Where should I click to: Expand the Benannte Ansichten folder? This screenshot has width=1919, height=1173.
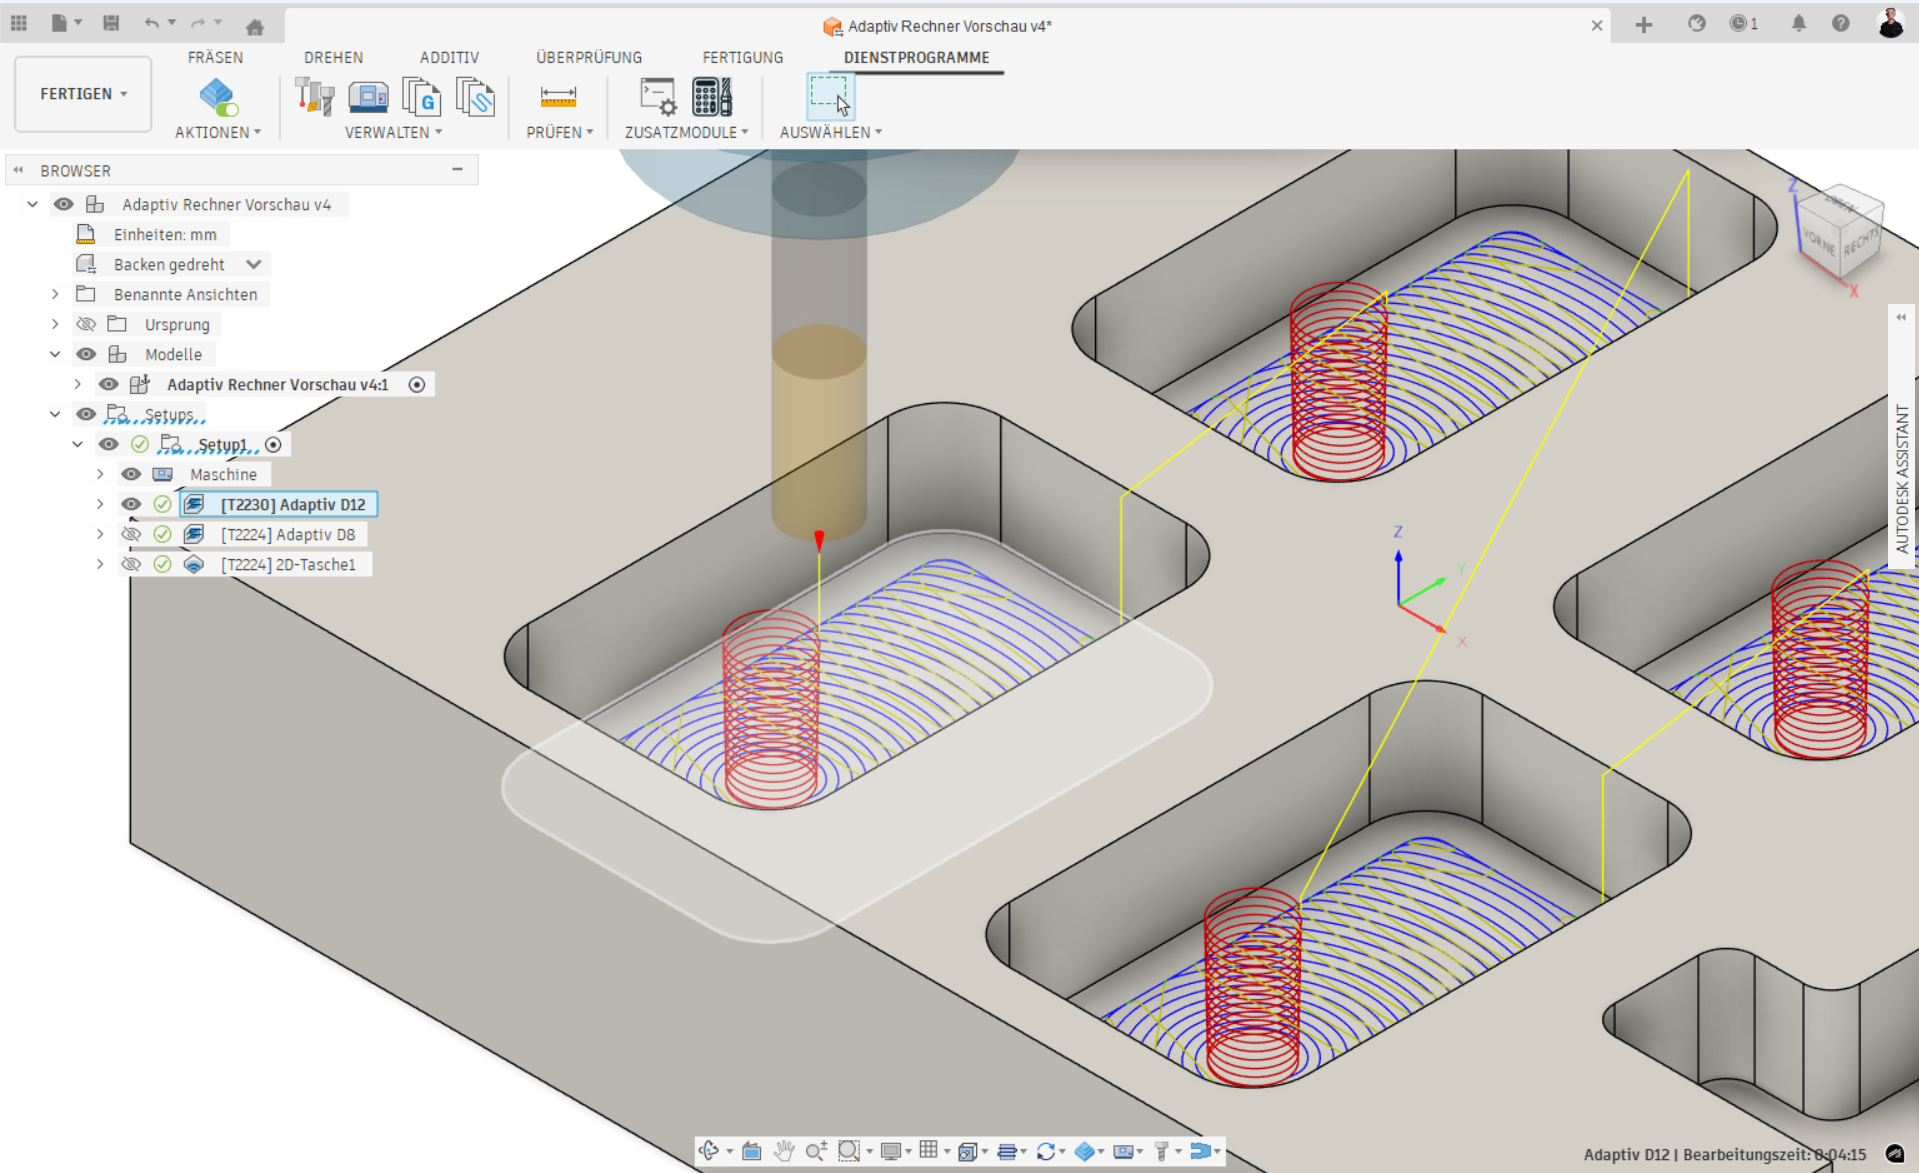(x=55, y=294)
